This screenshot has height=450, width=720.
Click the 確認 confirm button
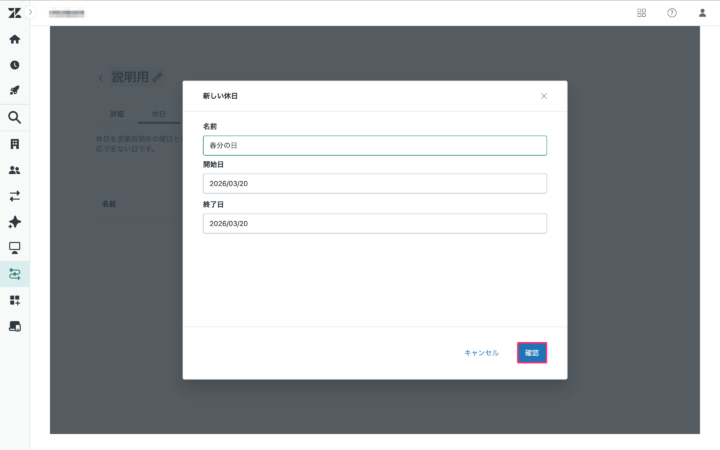tap(532, 353)
